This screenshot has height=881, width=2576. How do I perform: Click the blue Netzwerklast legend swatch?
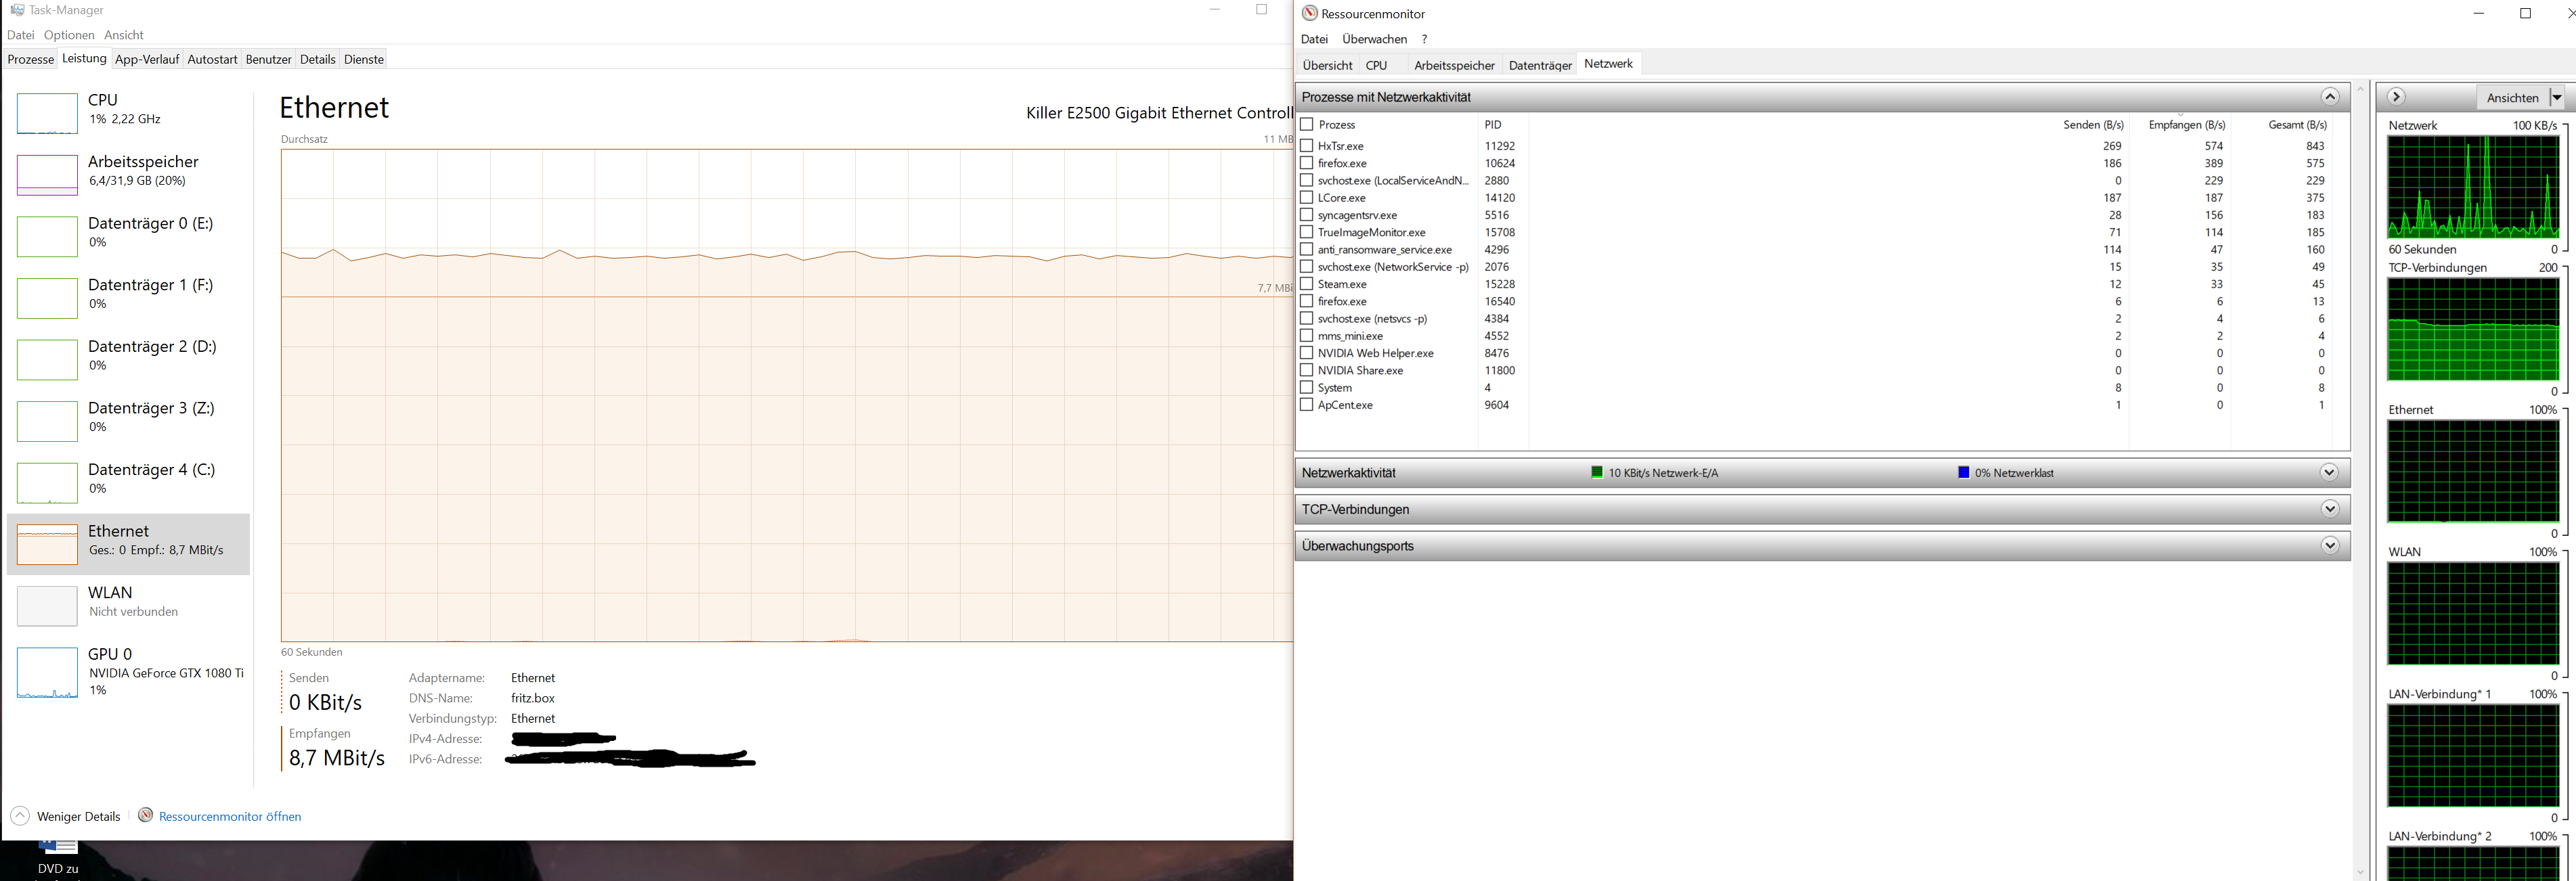point(1964,473)
